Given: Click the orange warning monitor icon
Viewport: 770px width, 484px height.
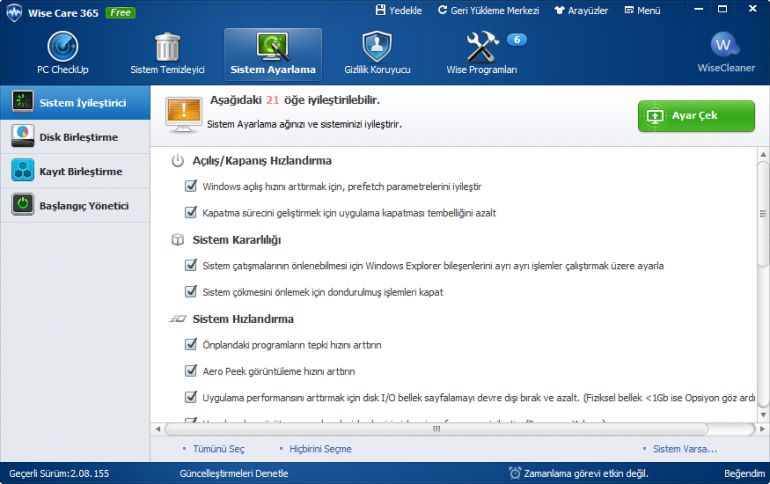Looking at the screenshot, I should (x=184, y=114).
